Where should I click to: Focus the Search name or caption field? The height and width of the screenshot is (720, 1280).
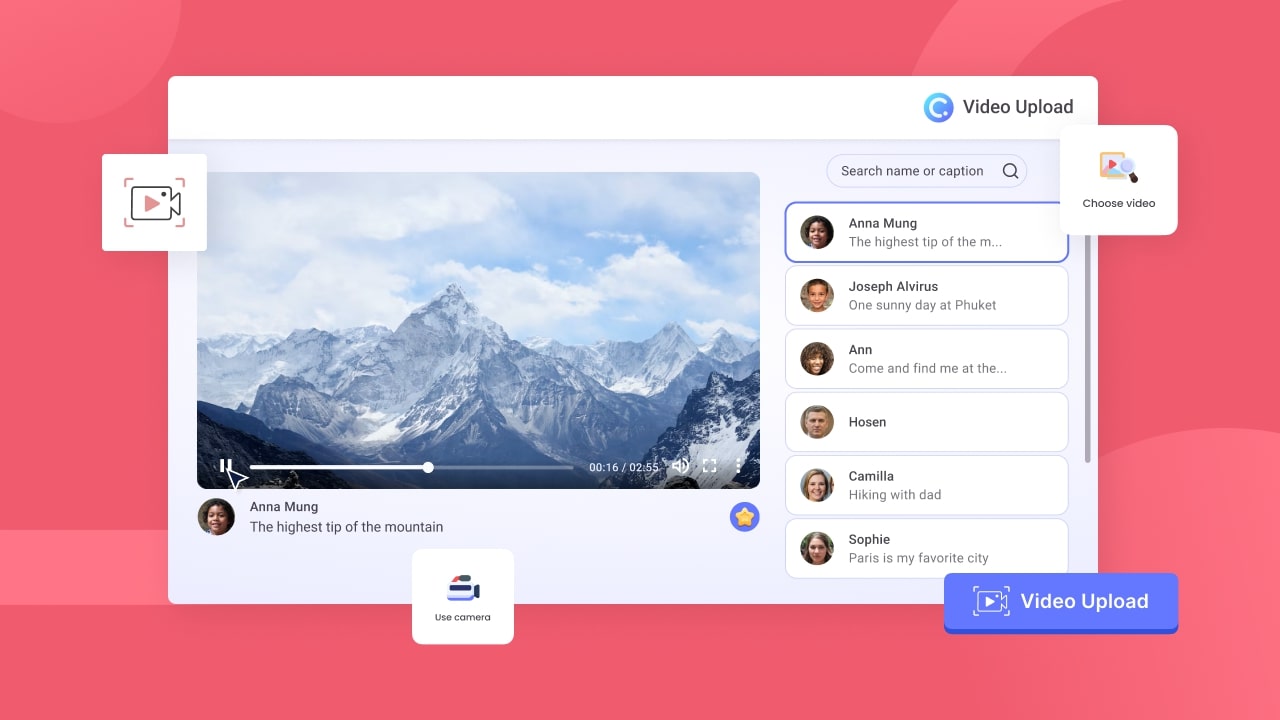coord(926,171)
